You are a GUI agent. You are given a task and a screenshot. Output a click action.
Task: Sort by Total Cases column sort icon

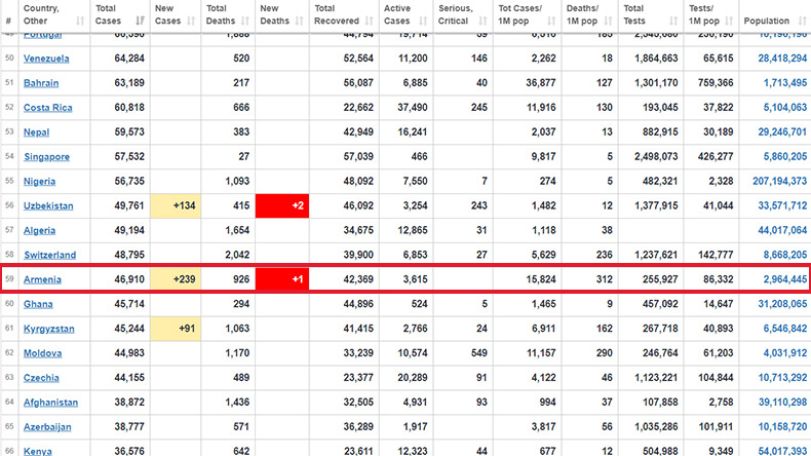point(140,21)
